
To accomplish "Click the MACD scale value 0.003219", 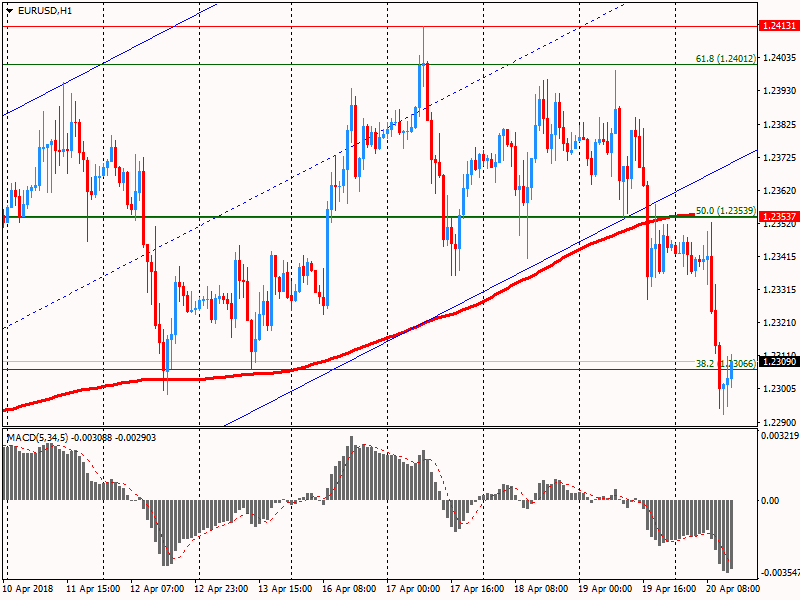I will pyautogui.click(x=777, y=437).
